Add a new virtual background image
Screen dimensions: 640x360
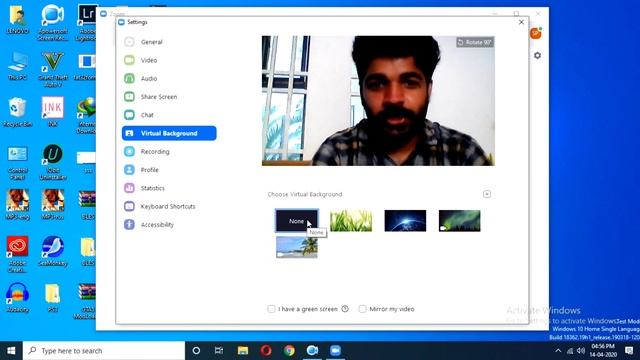(487, 194)
